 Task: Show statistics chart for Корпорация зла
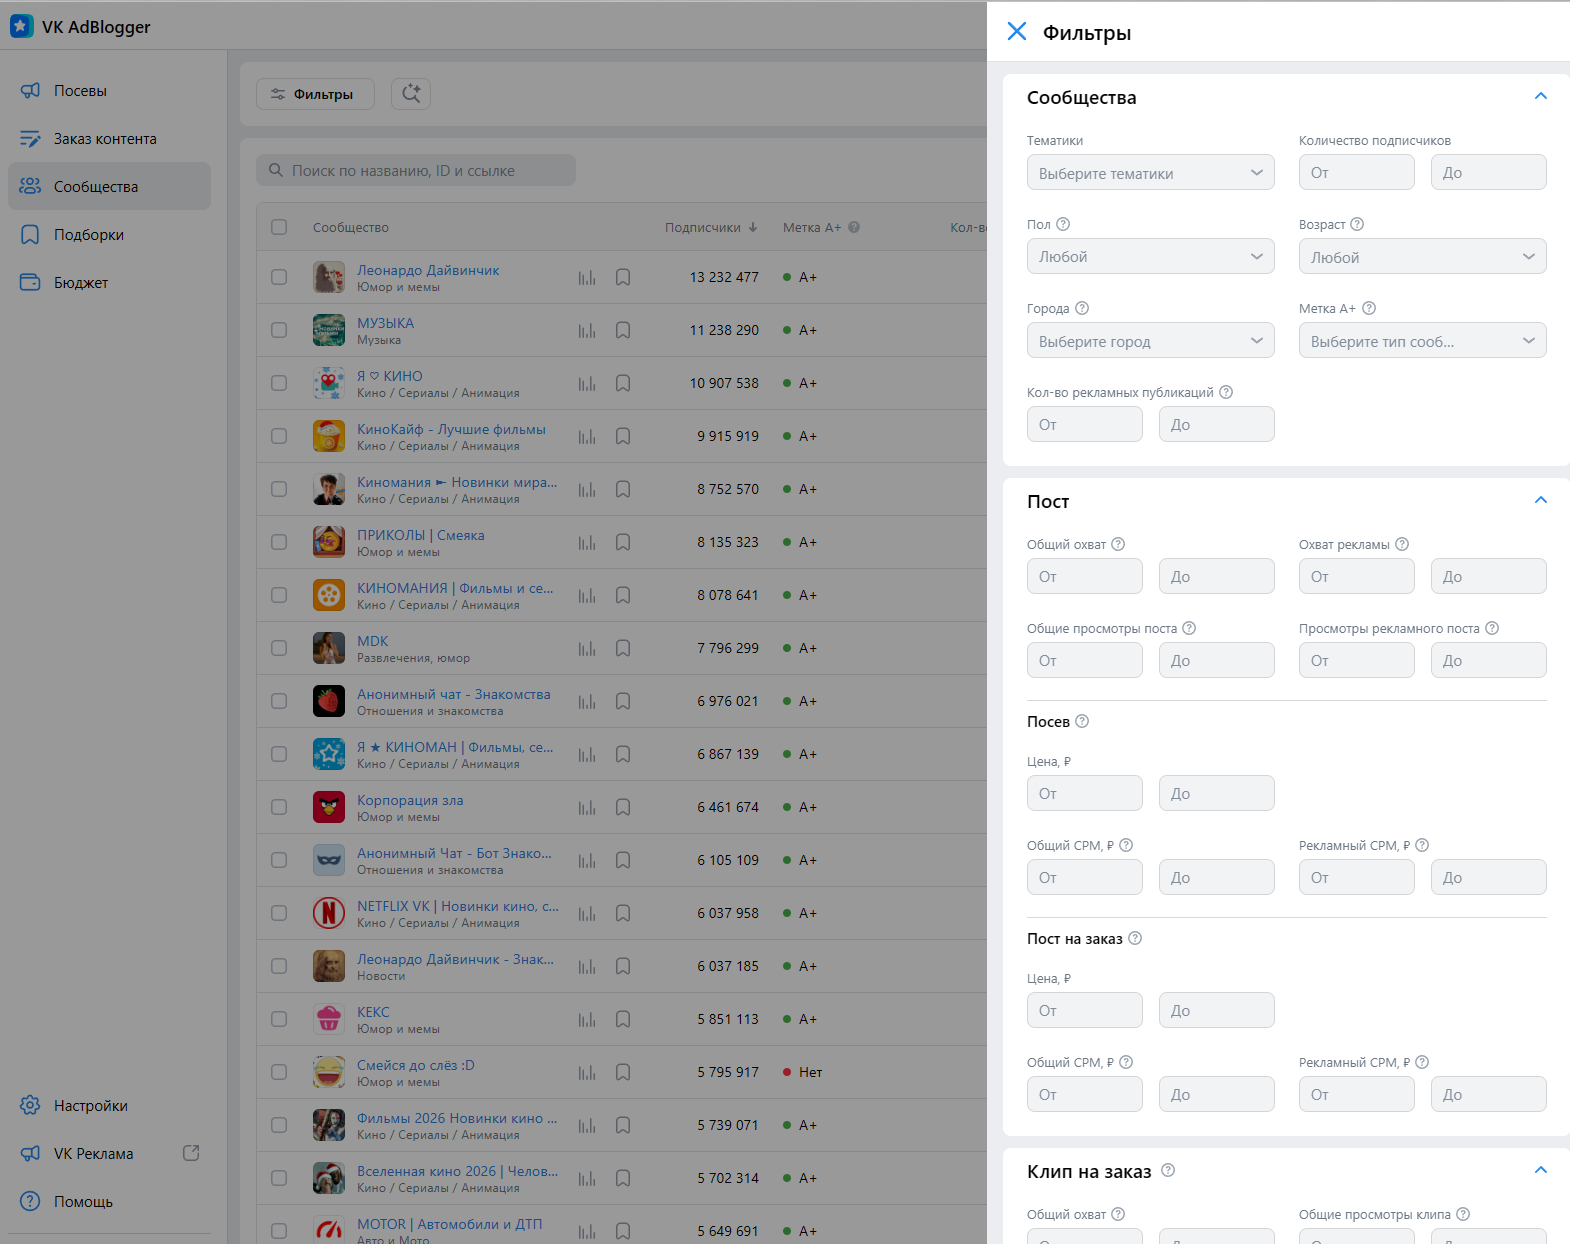tap(587, 808)
